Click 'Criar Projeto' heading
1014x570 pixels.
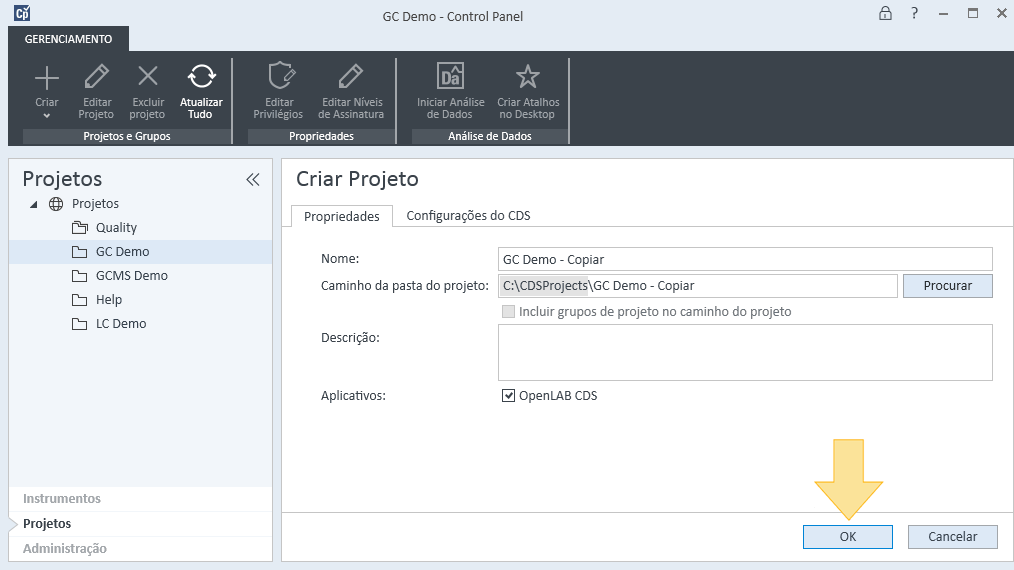(x=357, y=179)
